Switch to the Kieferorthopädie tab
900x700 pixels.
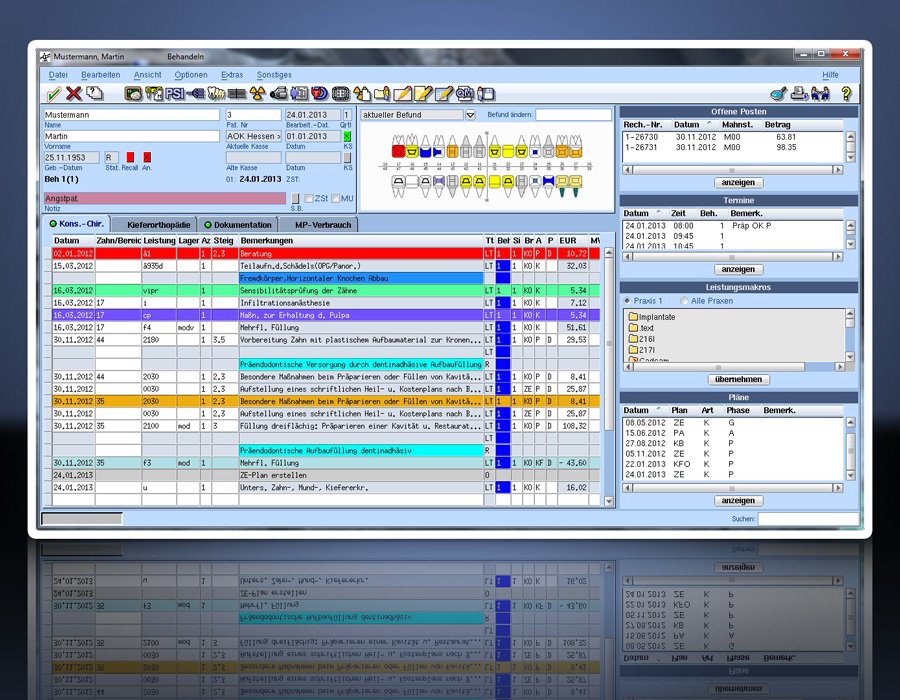tap(155, 225)
